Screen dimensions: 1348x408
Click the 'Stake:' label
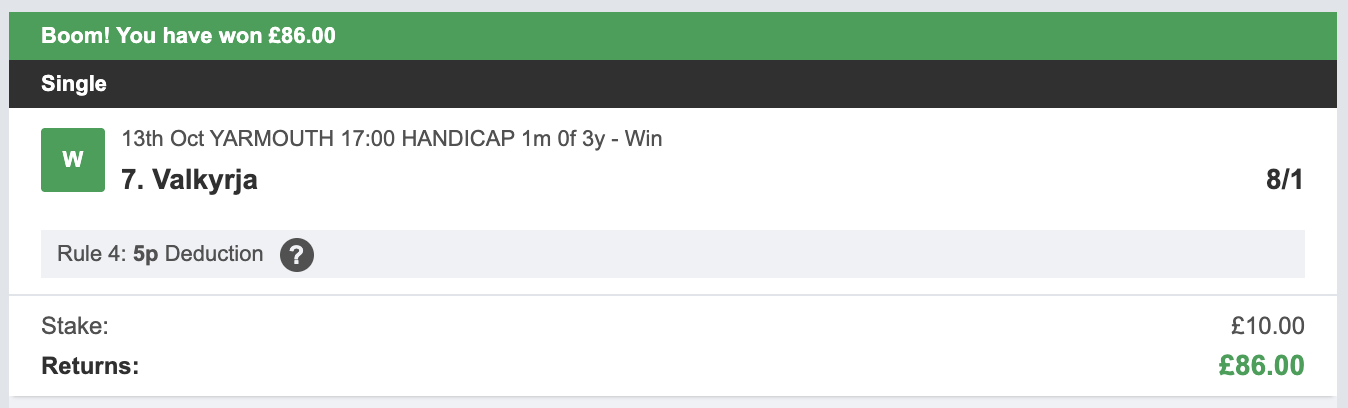coord(74,326)
